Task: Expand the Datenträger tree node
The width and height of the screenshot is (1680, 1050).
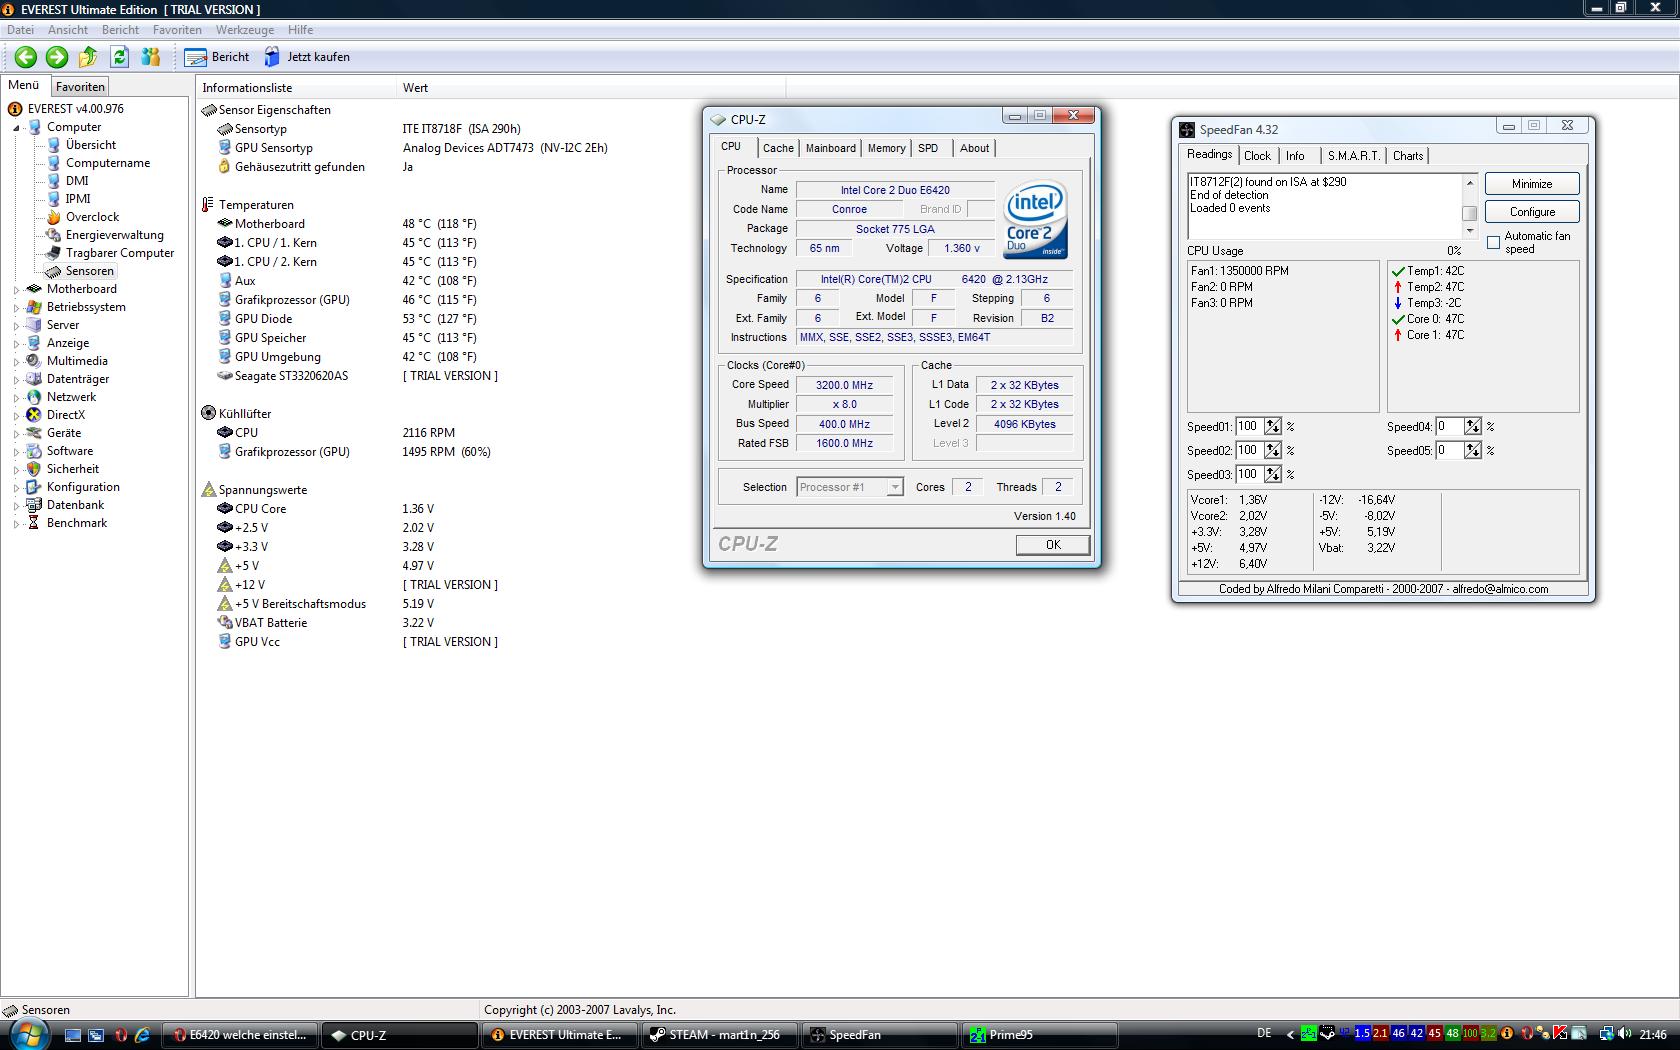Action: coord(16,380)
